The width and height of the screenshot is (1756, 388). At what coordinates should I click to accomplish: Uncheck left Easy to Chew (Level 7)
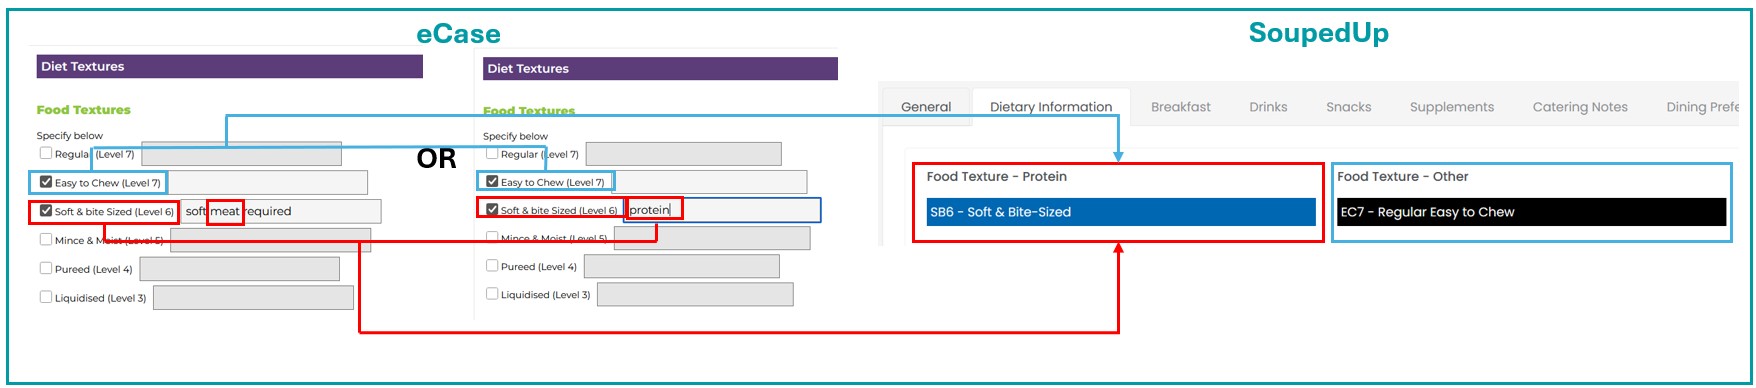click(46, 182)
